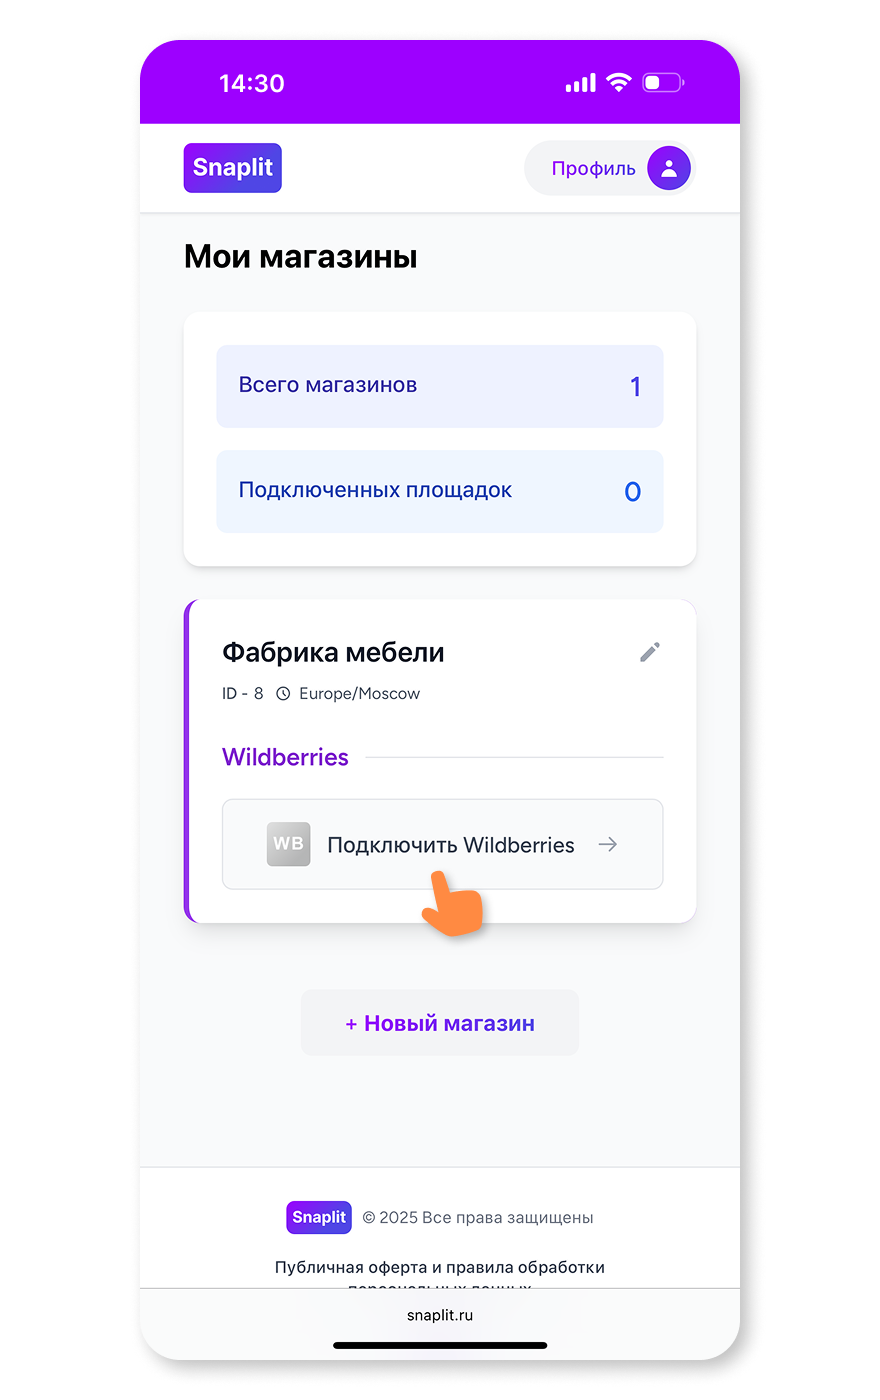Open the profile avatar icon

tap(669, 168)
